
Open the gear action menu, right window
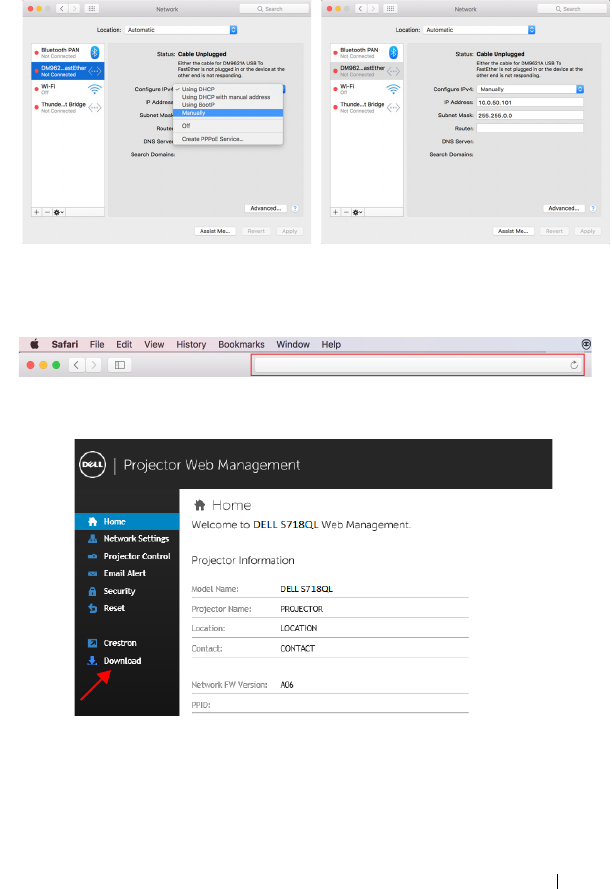357,212
